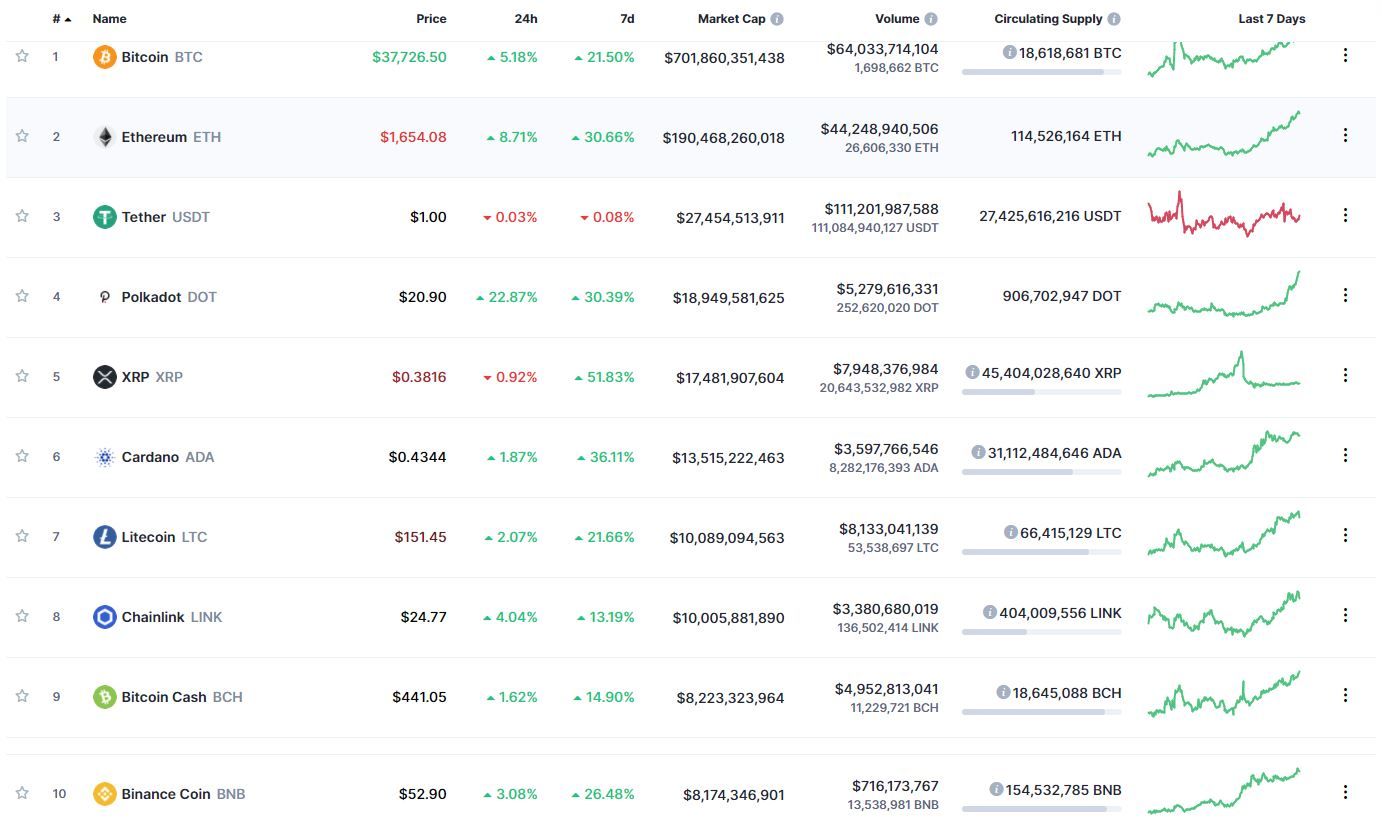The image size is (1382, 829).
Task: Click the info icon beside Market Cap header
Action: 777,19
